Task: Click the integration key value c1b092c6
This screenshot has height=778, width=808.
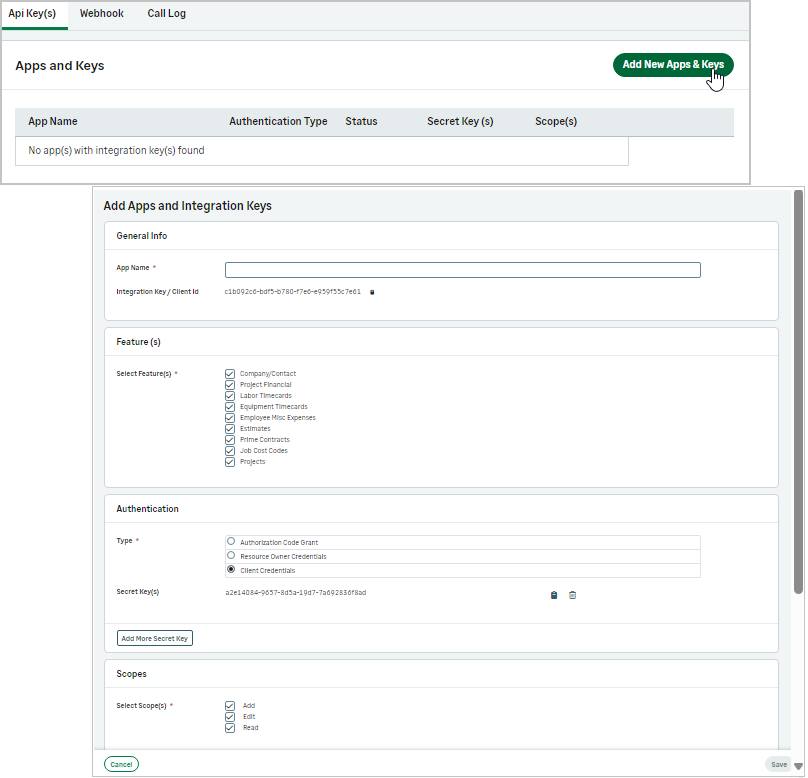Action: pyautogui.click(x=293, y=292)
